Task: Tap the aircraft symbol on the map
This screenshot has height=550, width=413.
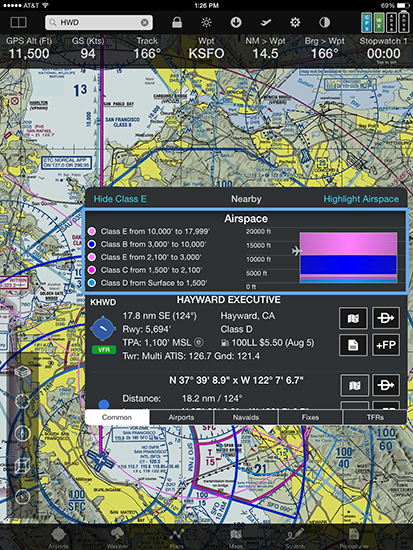Action: click(x=101, y=459)
